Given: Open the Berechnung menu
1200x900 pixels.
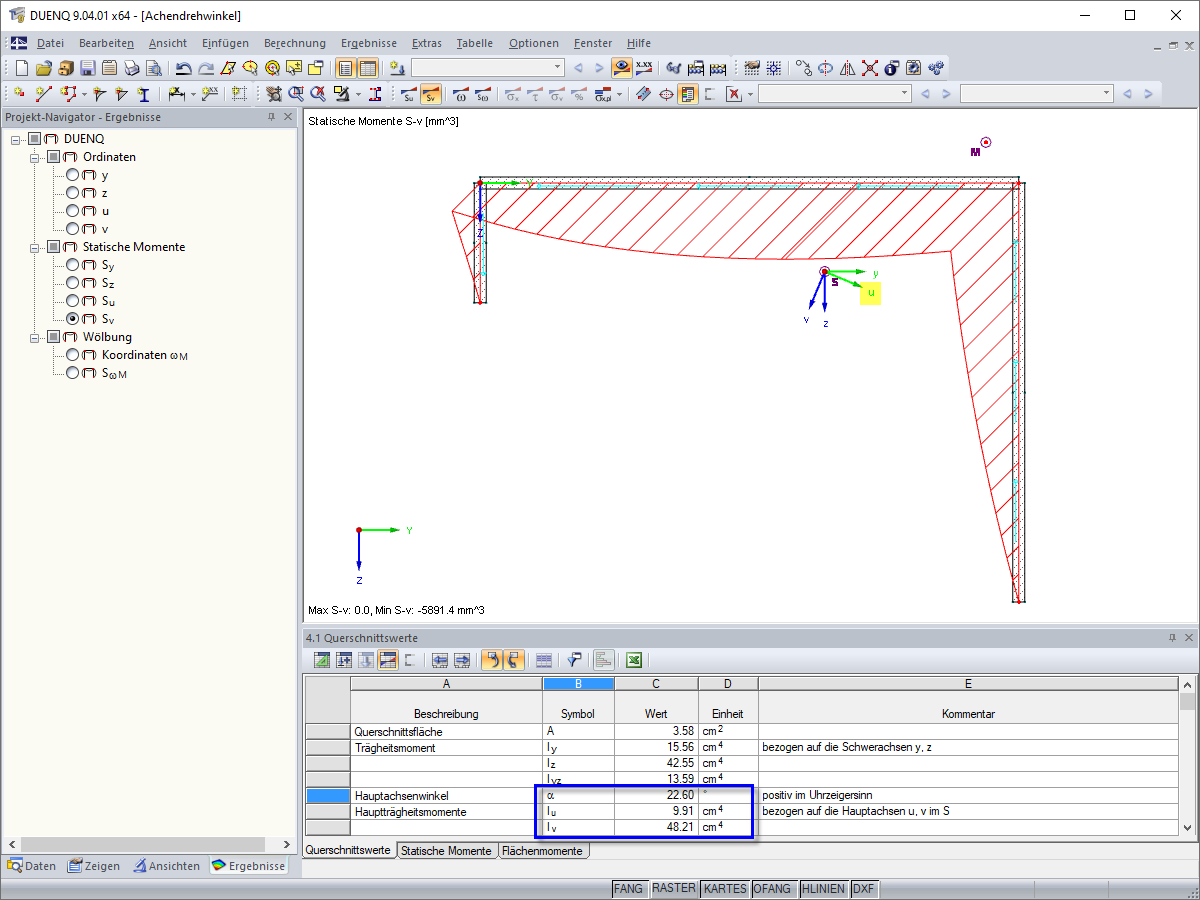Looking at the screenshot, I should [294, 43].
